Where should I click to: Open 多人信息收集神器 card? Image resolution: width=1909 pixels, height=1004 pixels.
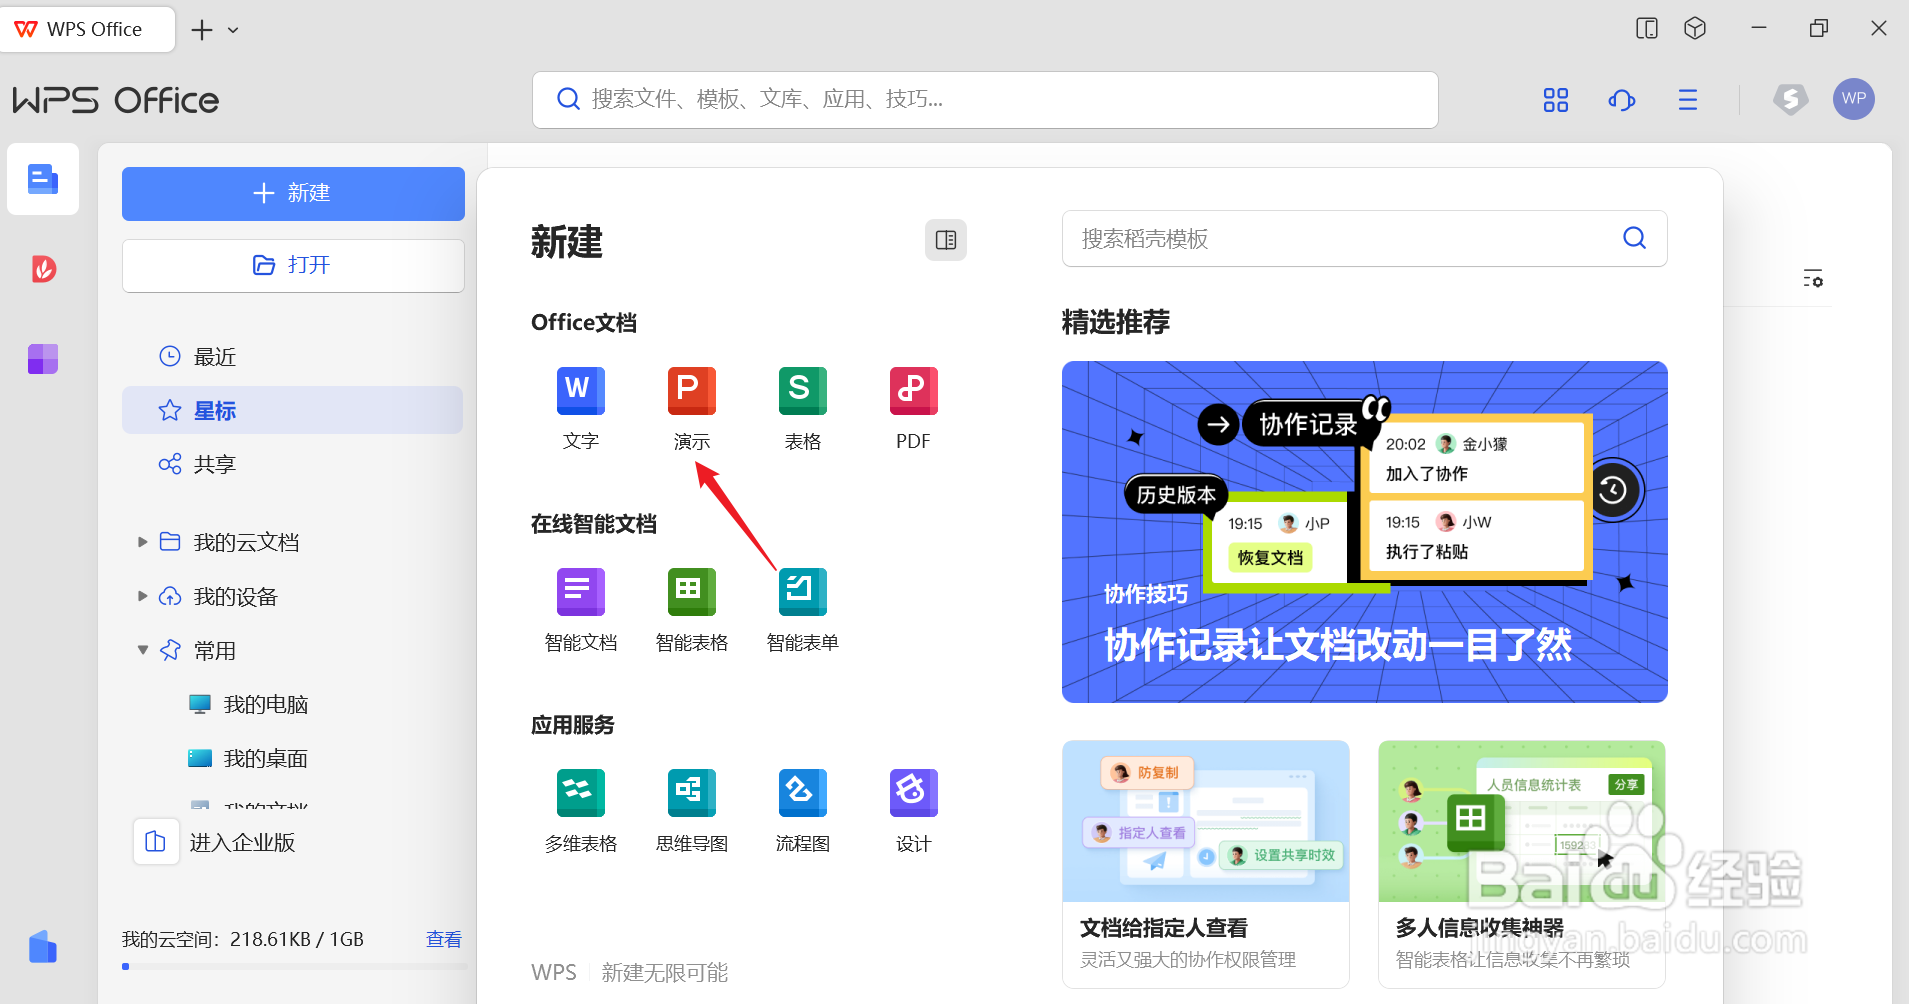click(1521, 864)
